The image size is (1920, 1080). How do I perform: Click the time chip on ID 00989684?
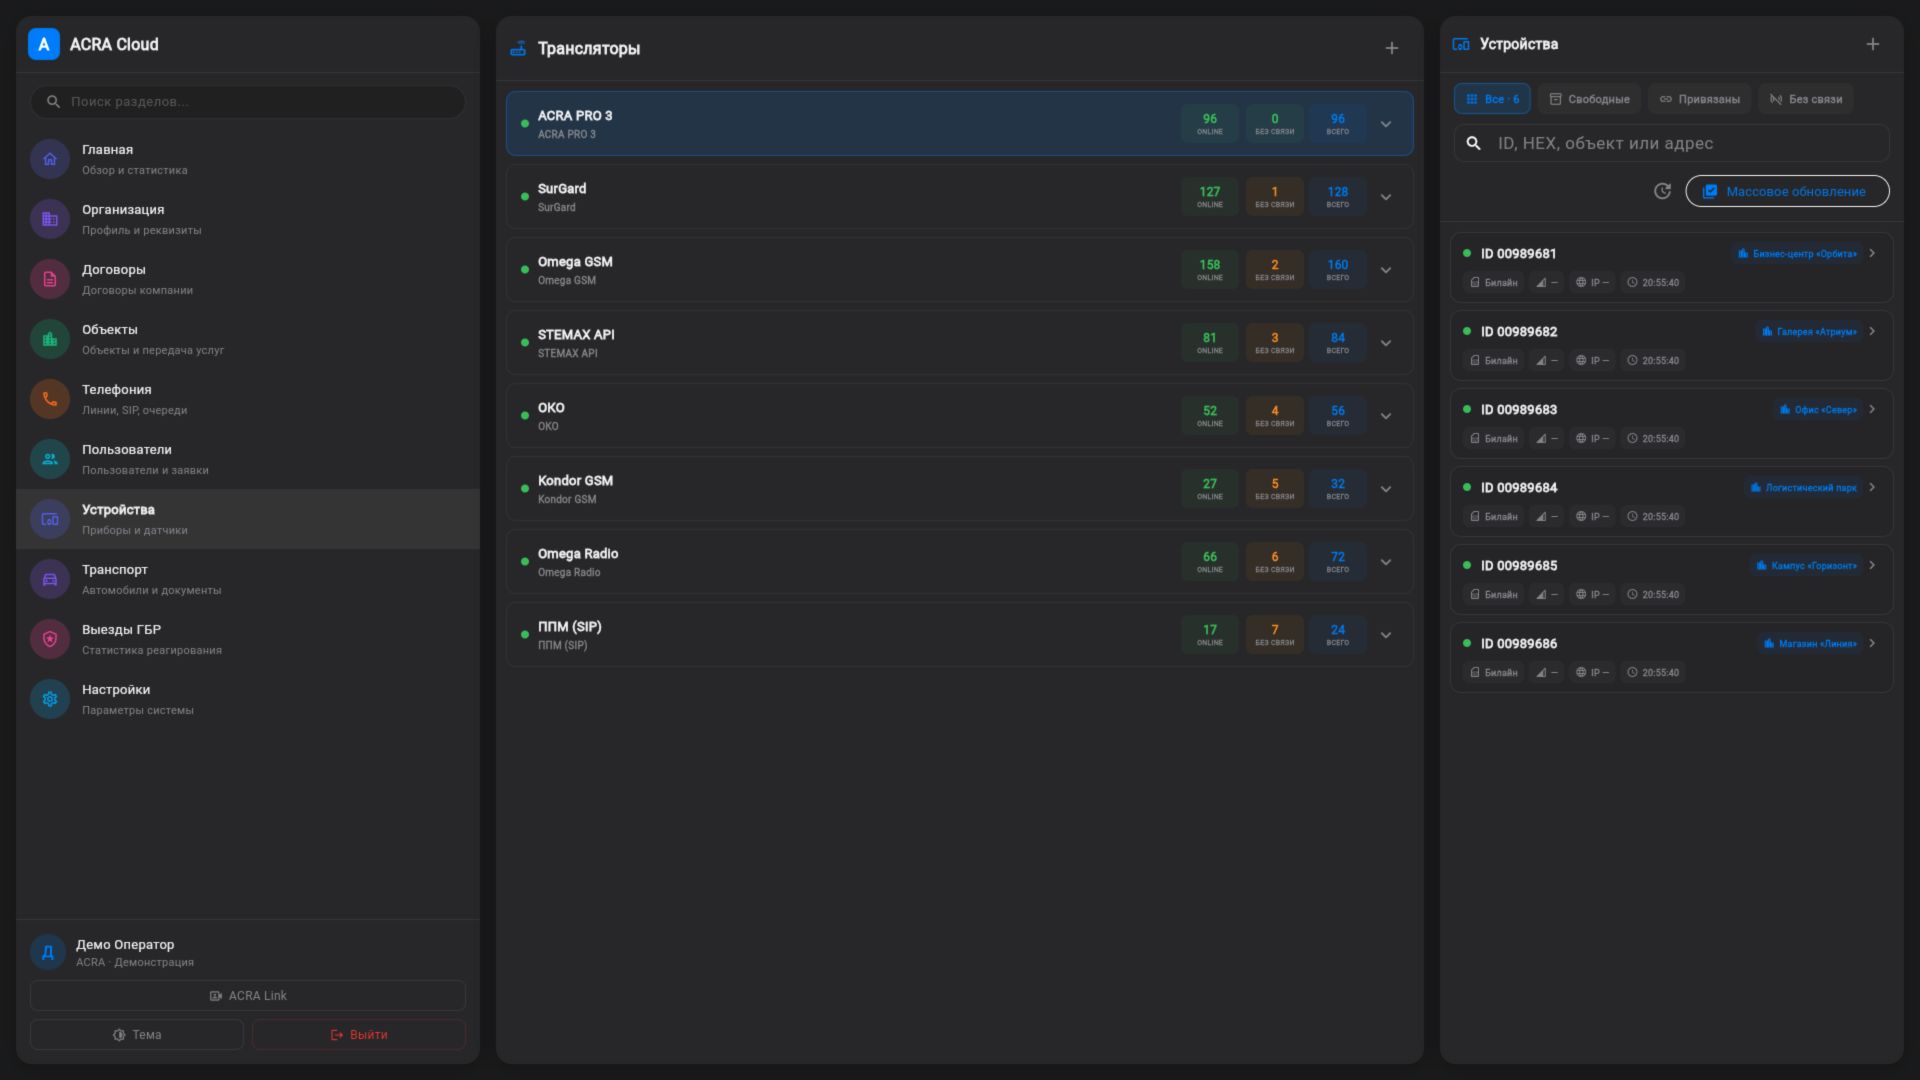click(x=1653, y=516)
